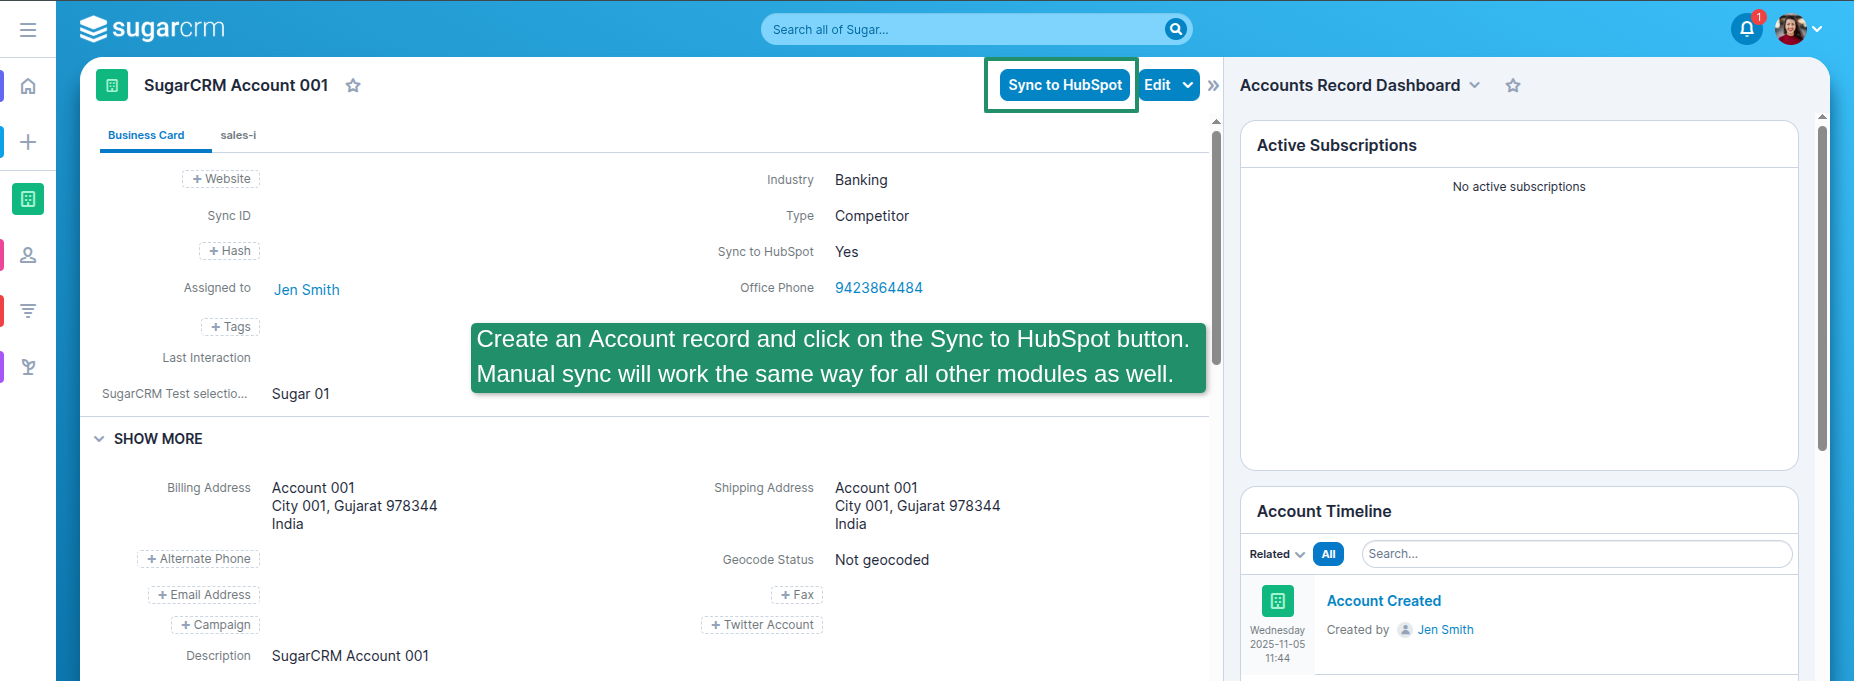
Task: Click the green account record icon
Action: [x=112, y=85]
